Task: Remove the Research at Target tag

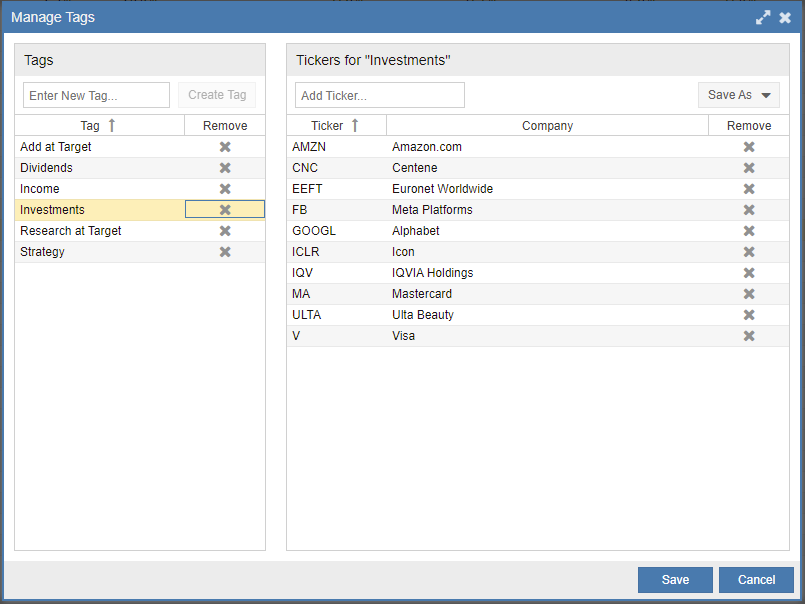Action: [225, 231]
